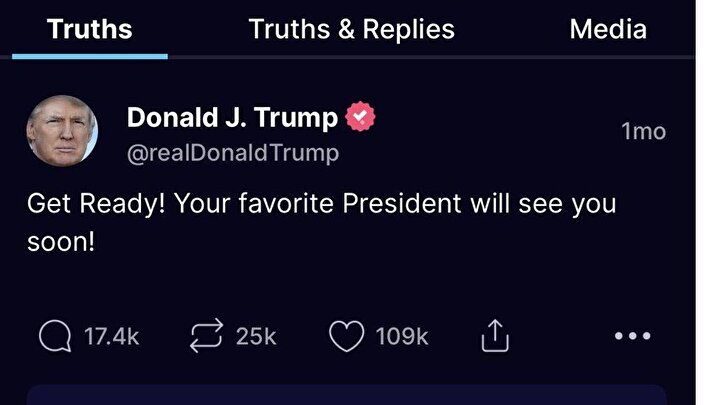
Task: Open the dark card below the post
Action: coord(346,395)
